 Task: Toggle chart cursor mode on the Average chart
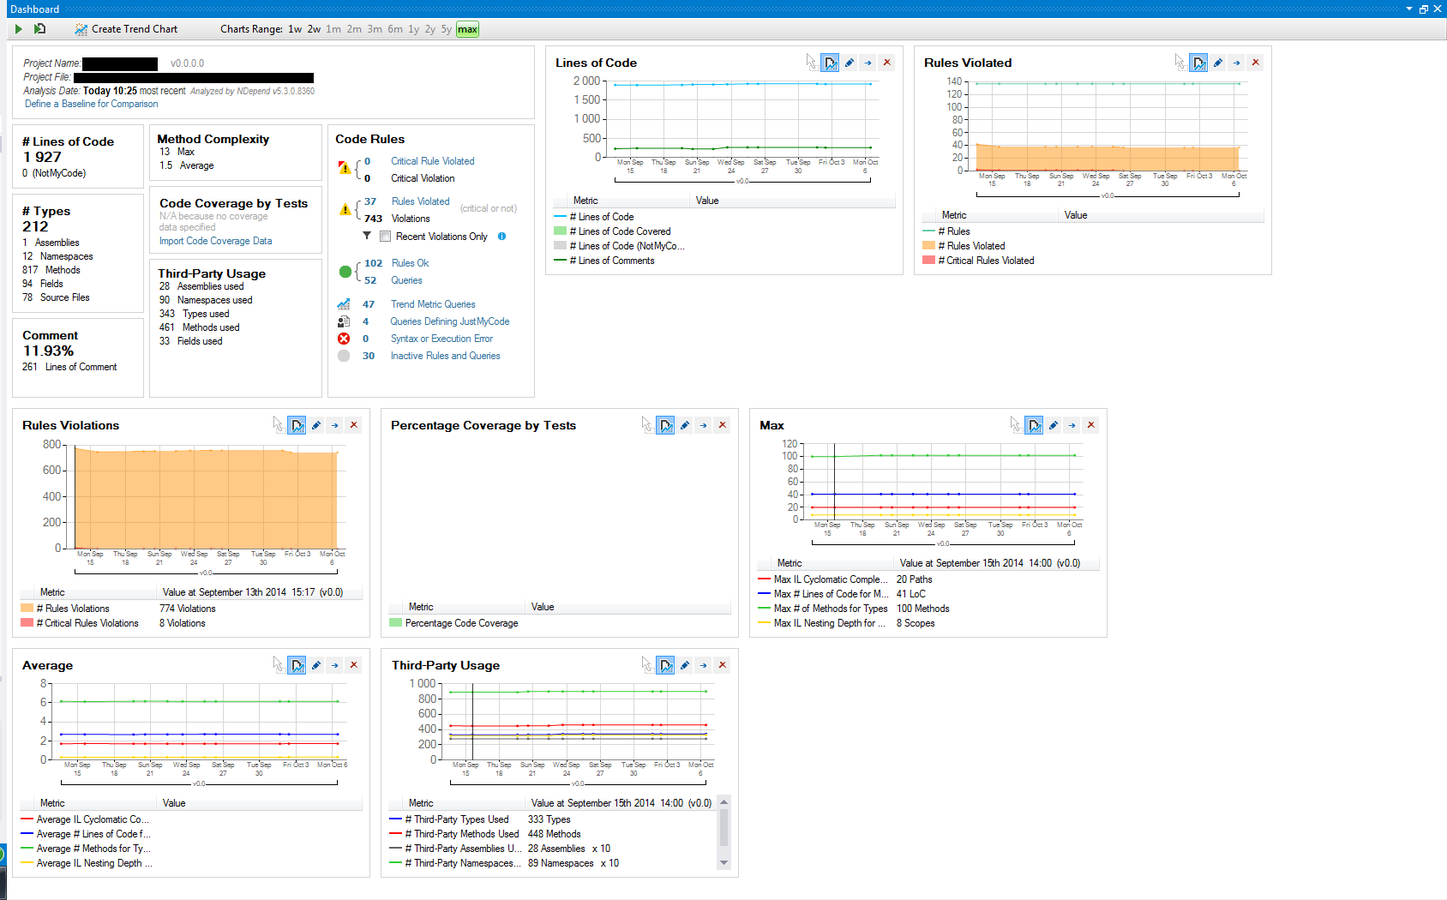[297, 666]
